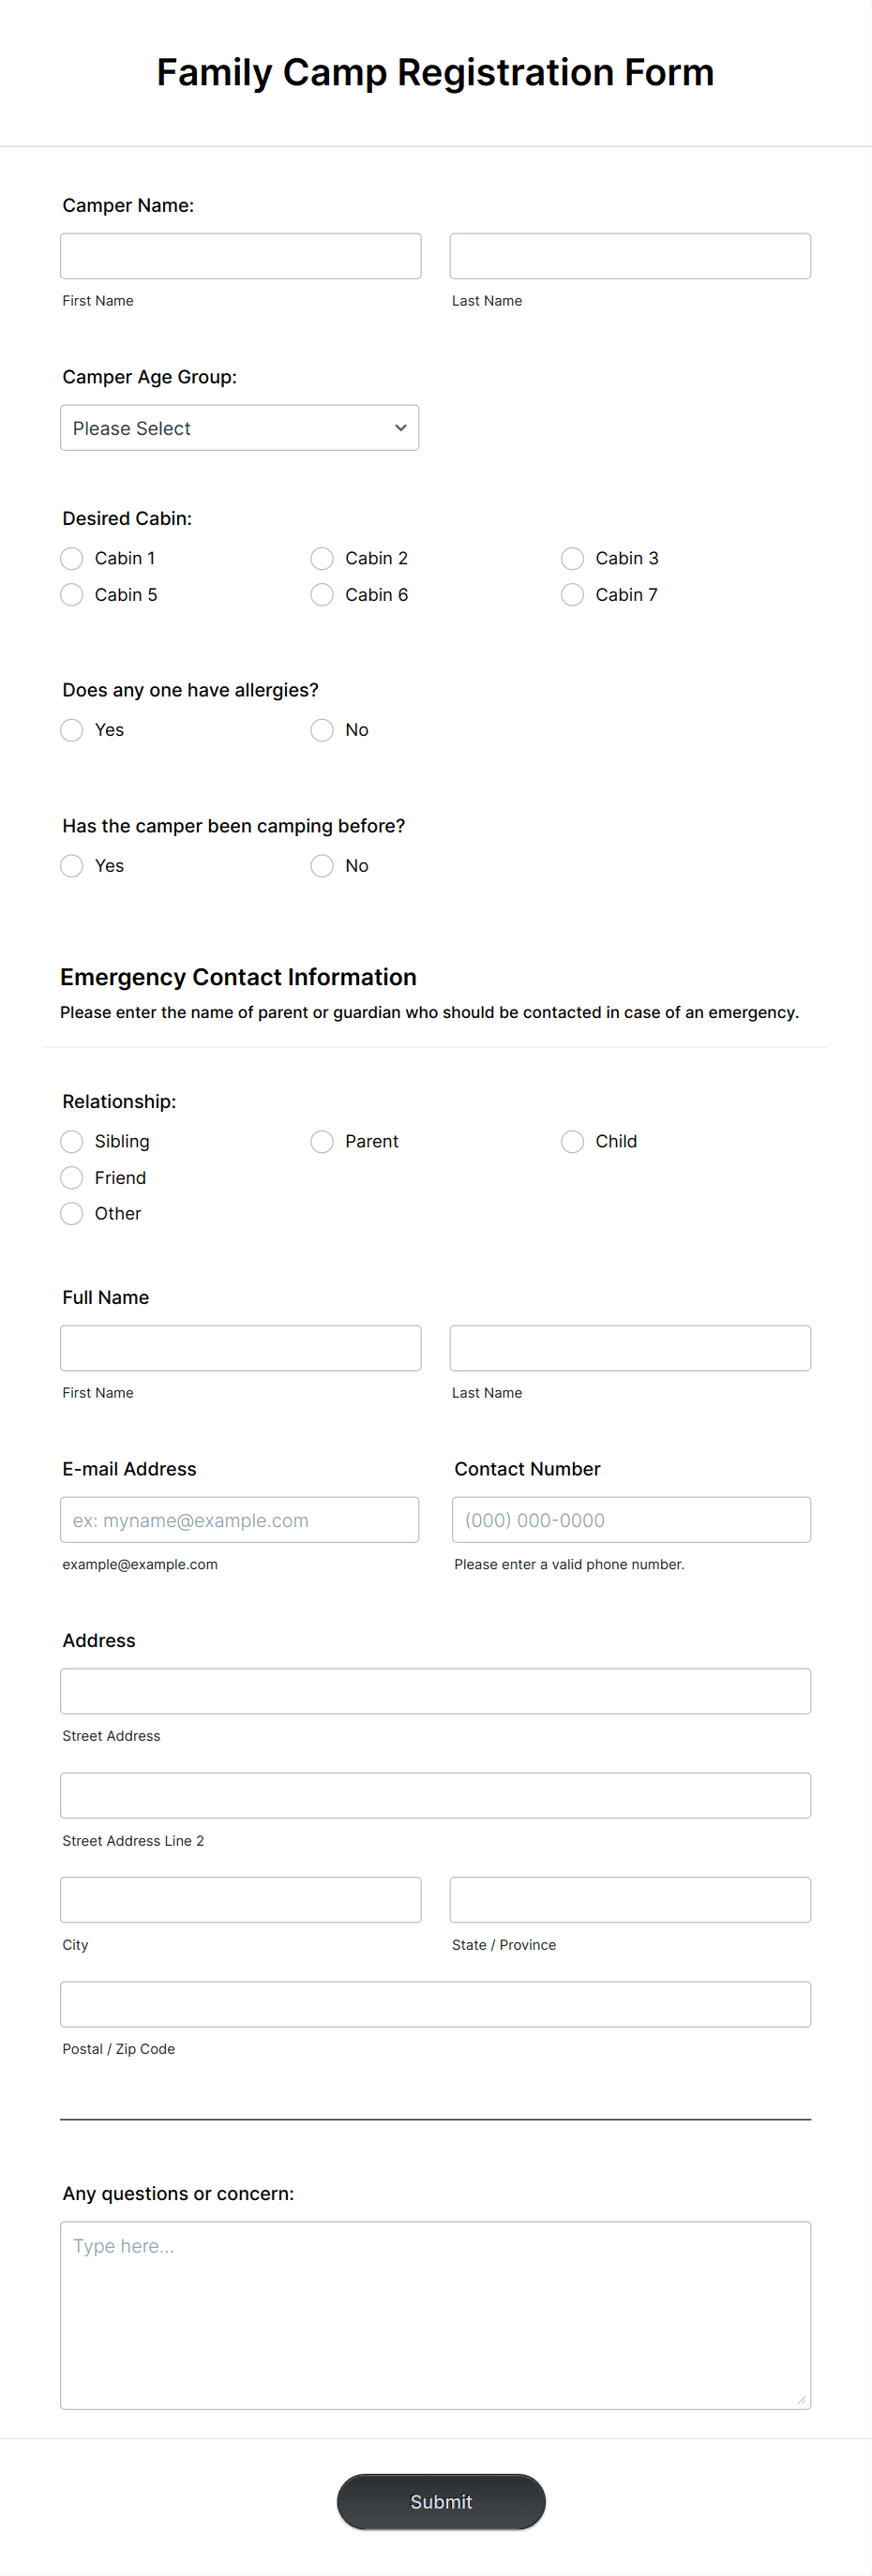Click the camper Last Name field
The height and width of the screenshot is (2576, 872).
630,255
